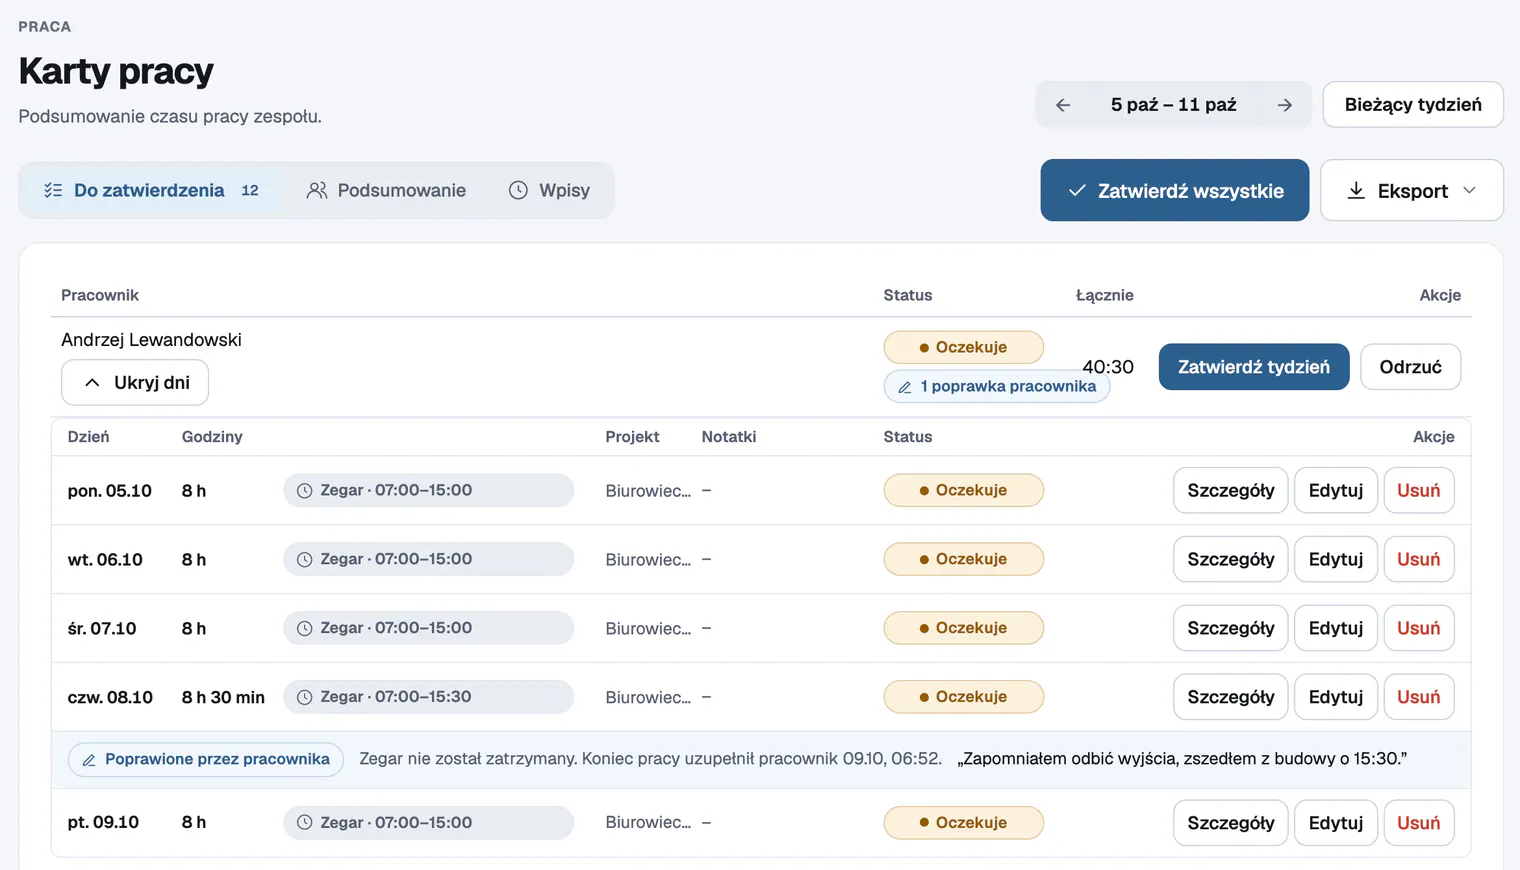Screen dimensions: 1520x870
Task: Click the download icon on the Eksport button
Action: 1356,190
